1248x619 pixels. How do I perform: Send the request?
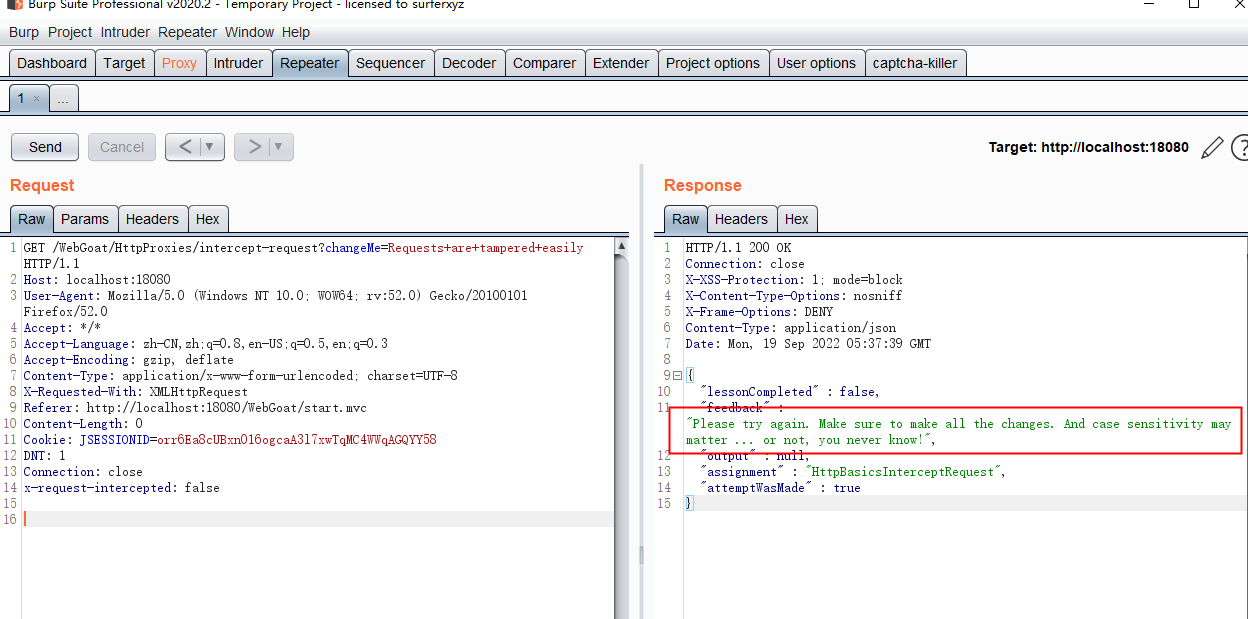tap(45, 147)
